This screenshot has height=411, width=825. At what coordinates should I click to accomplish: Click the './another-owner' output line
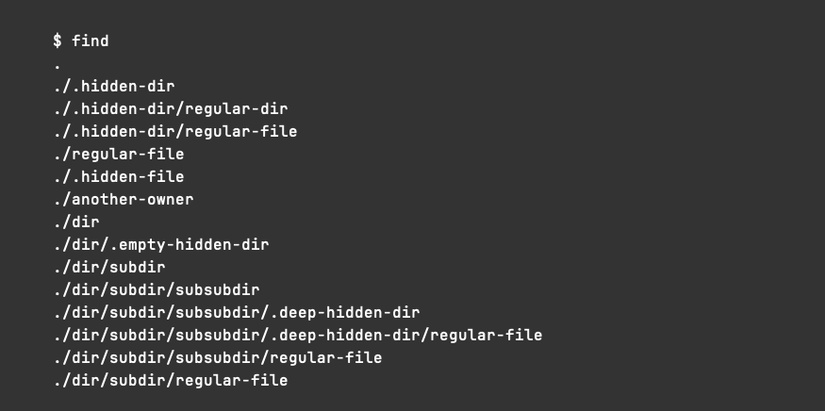(x=123, y=199)
